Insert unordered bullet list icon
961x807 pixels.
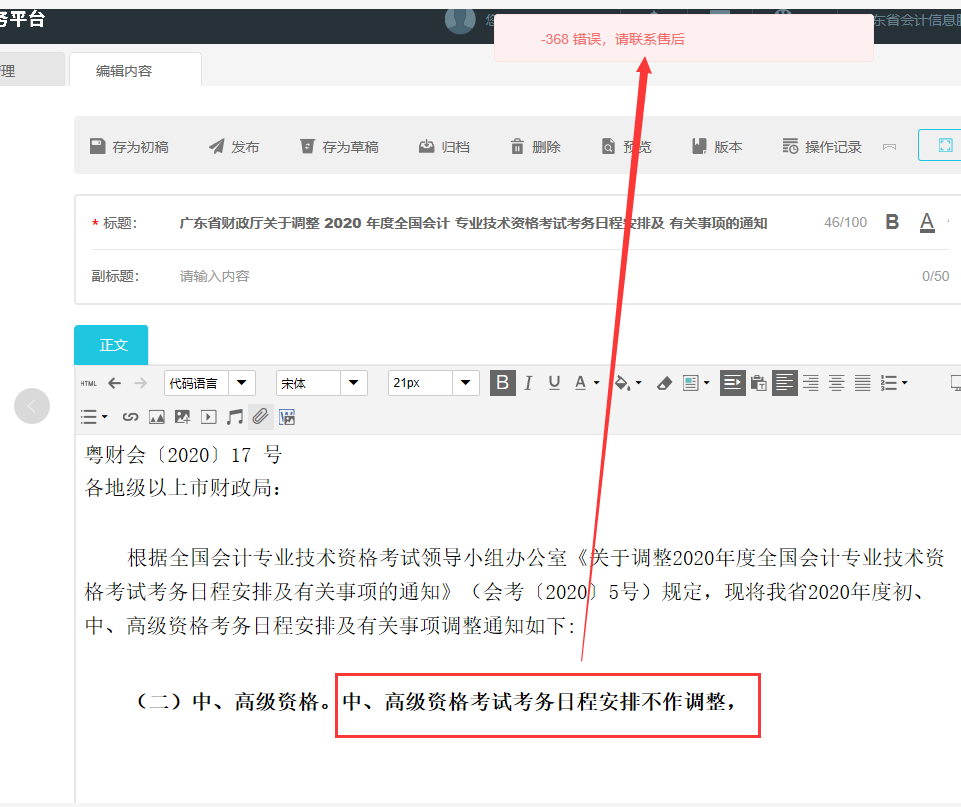[89, 417]
